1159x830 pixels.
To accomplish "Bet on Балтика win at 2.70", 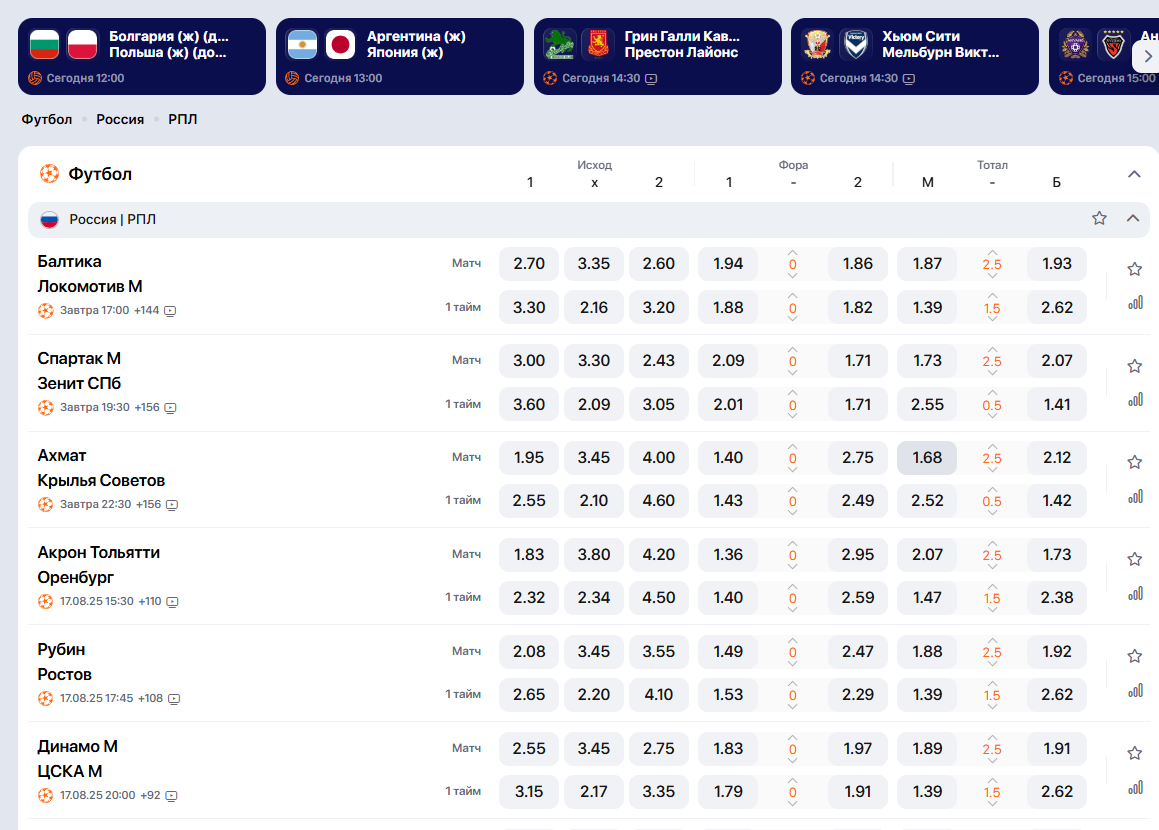I will (x=529, y=264).
